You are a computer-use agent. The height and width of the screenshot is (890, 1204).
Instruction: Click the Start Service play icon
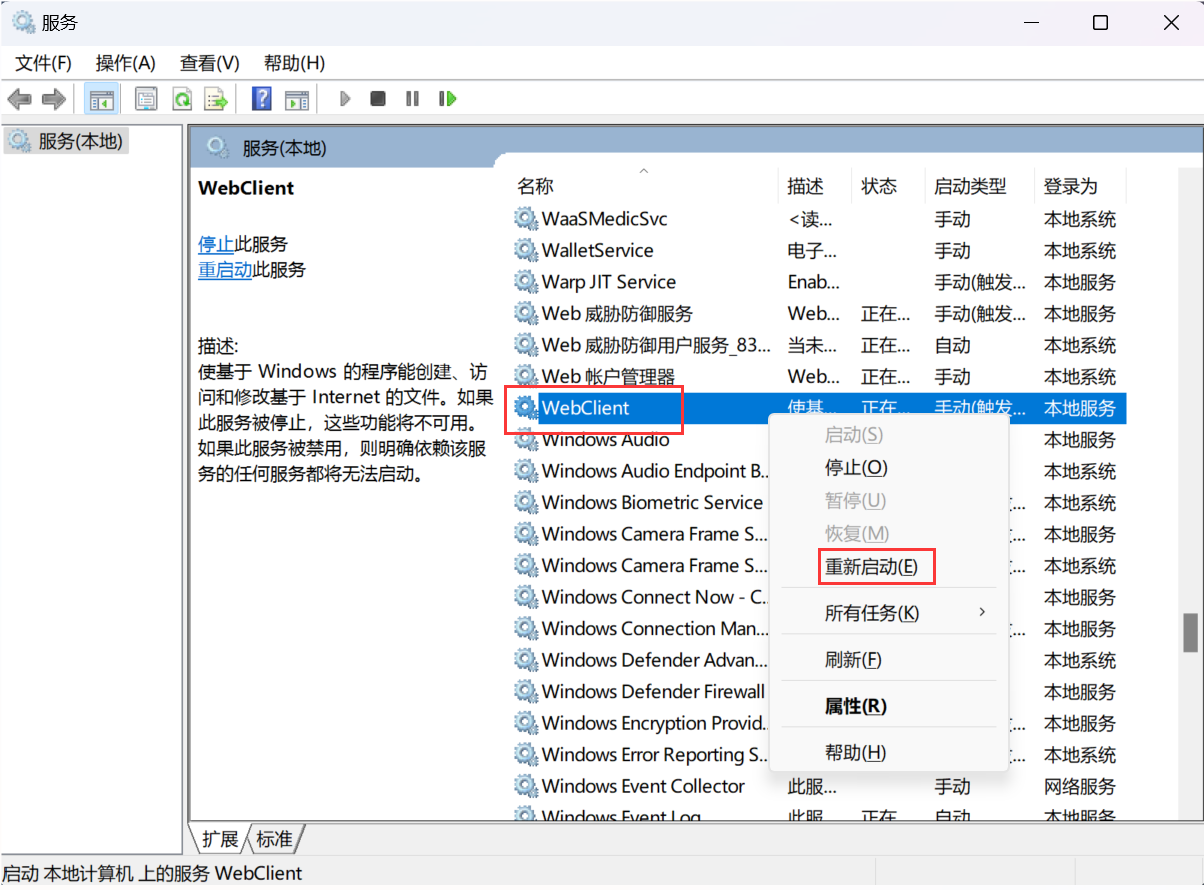click(x=345, y=99)
